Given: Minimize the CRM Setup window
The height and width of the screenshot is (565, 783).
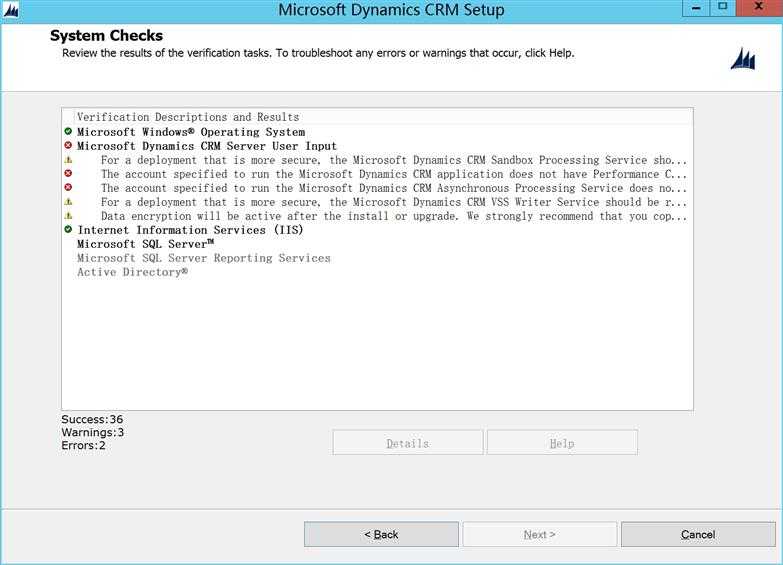Looking at the screenshot, I should point(696,8).
